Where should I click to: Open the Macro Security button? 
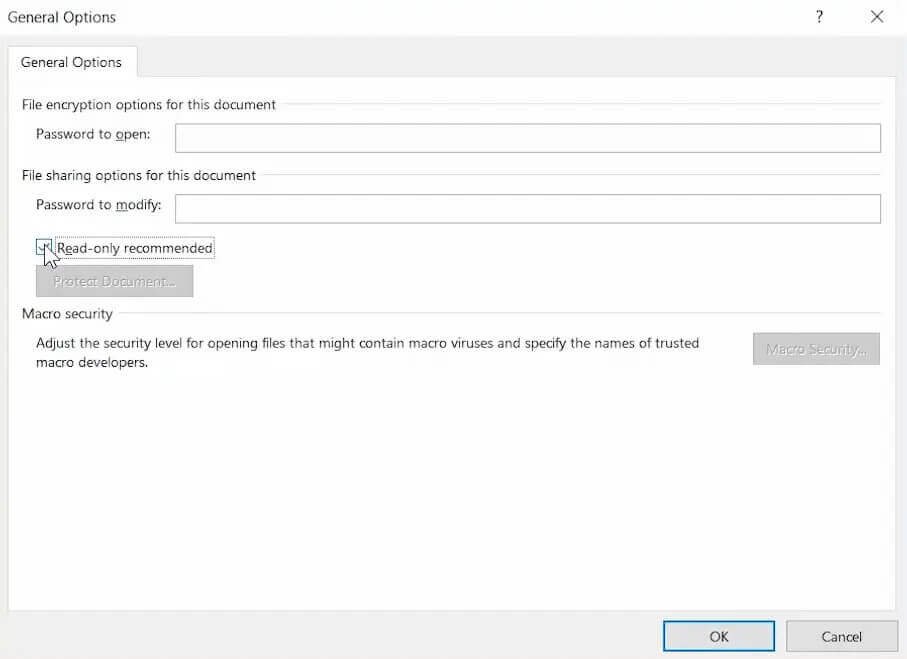click(x=816, y=349)
